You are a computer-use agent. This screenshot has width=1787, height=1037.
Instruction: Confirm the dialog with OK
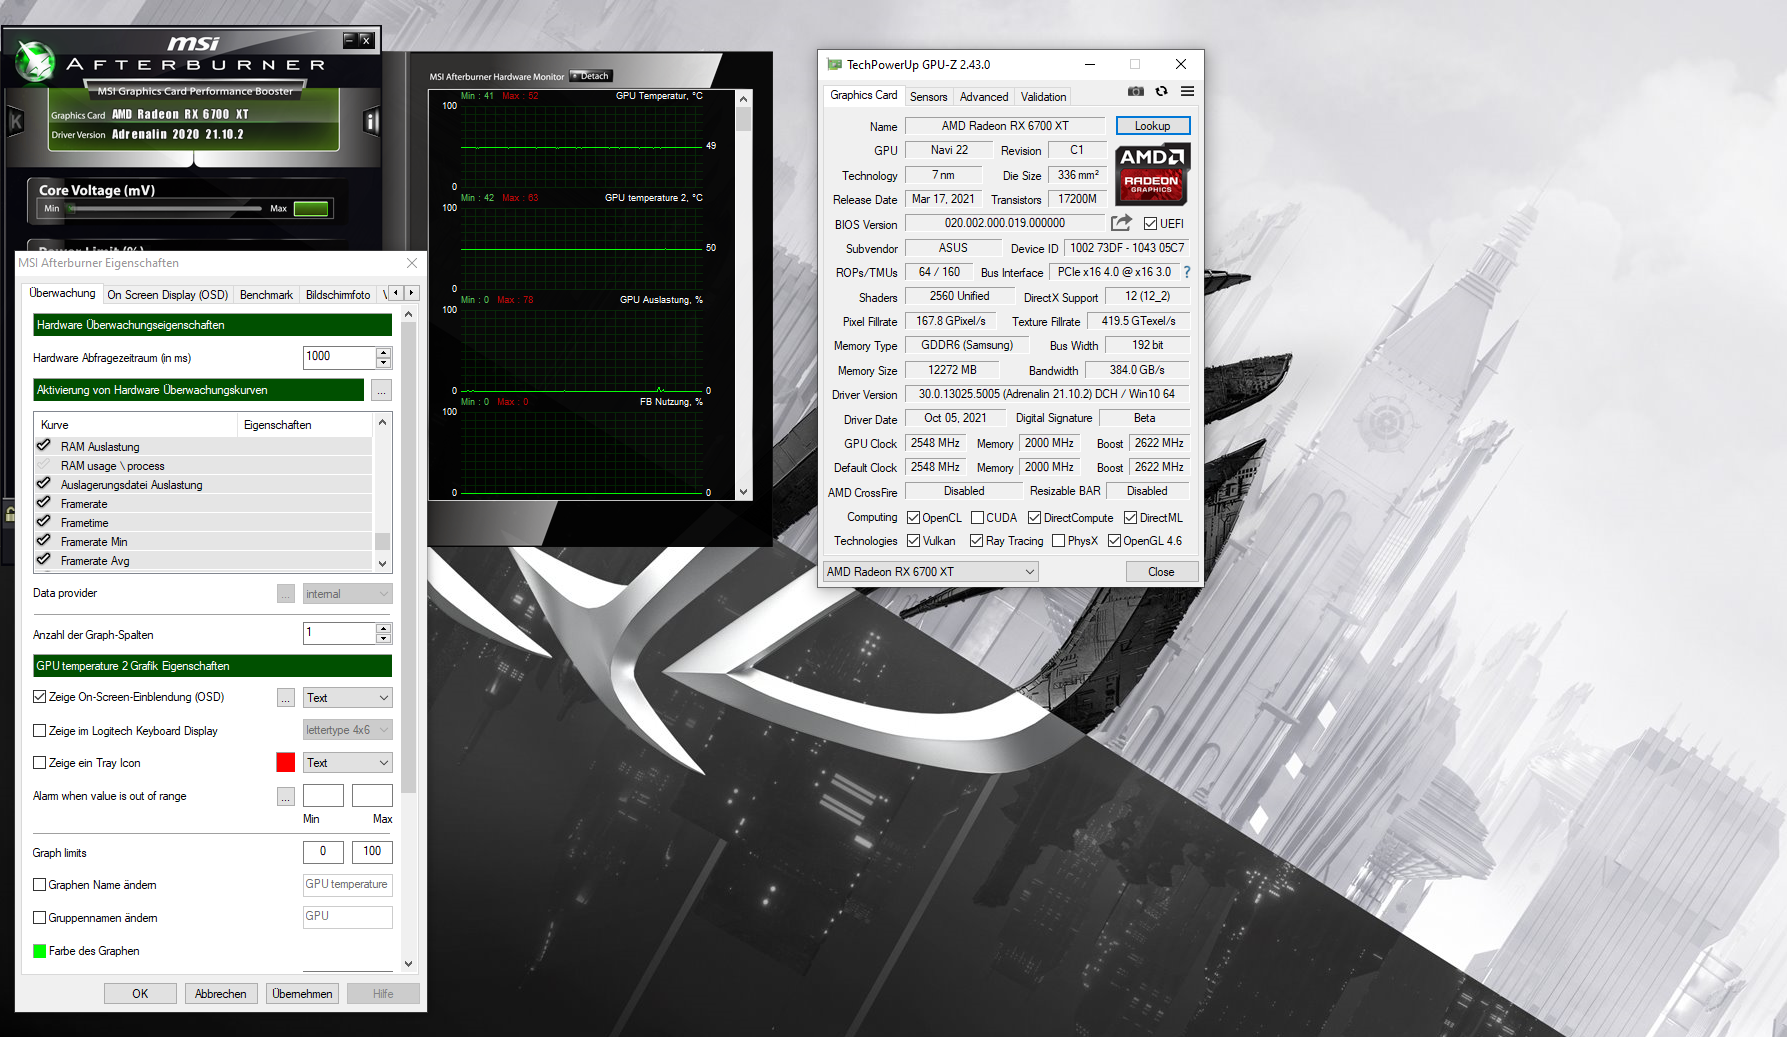(140, 994)
